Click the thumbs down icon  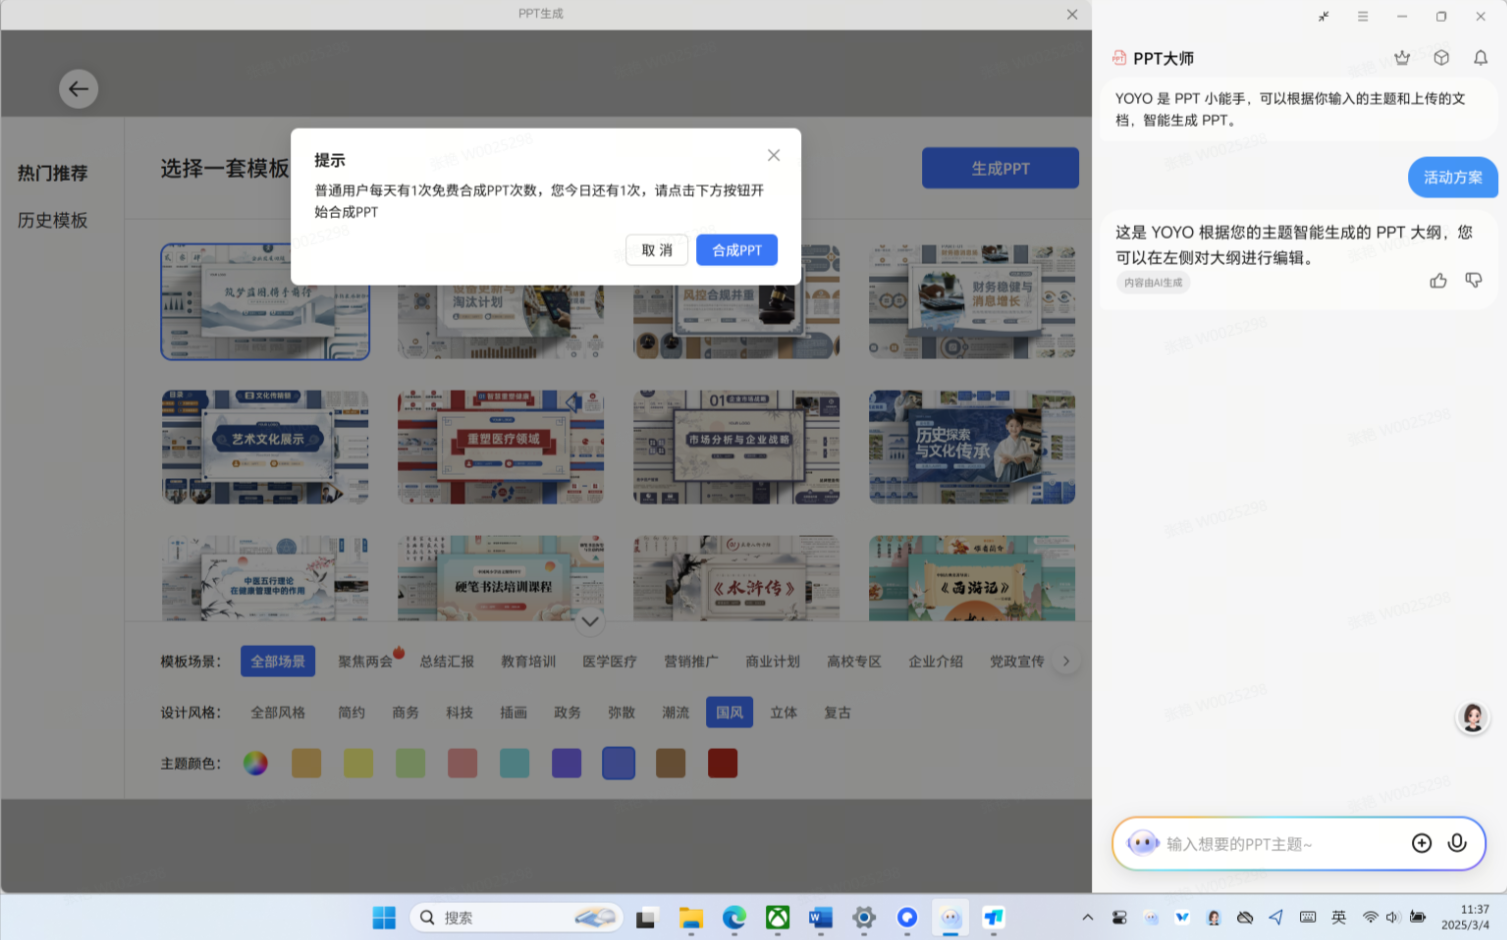pos(1473,281)
